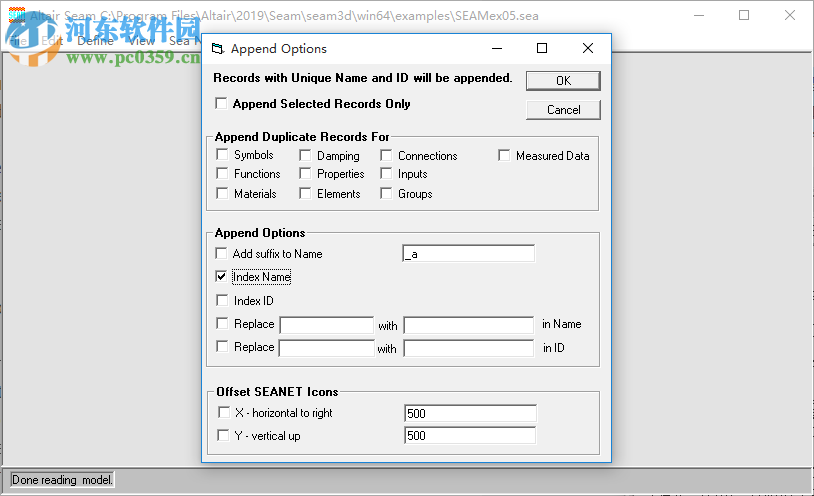Click the X offset value field

click(470, 413)
